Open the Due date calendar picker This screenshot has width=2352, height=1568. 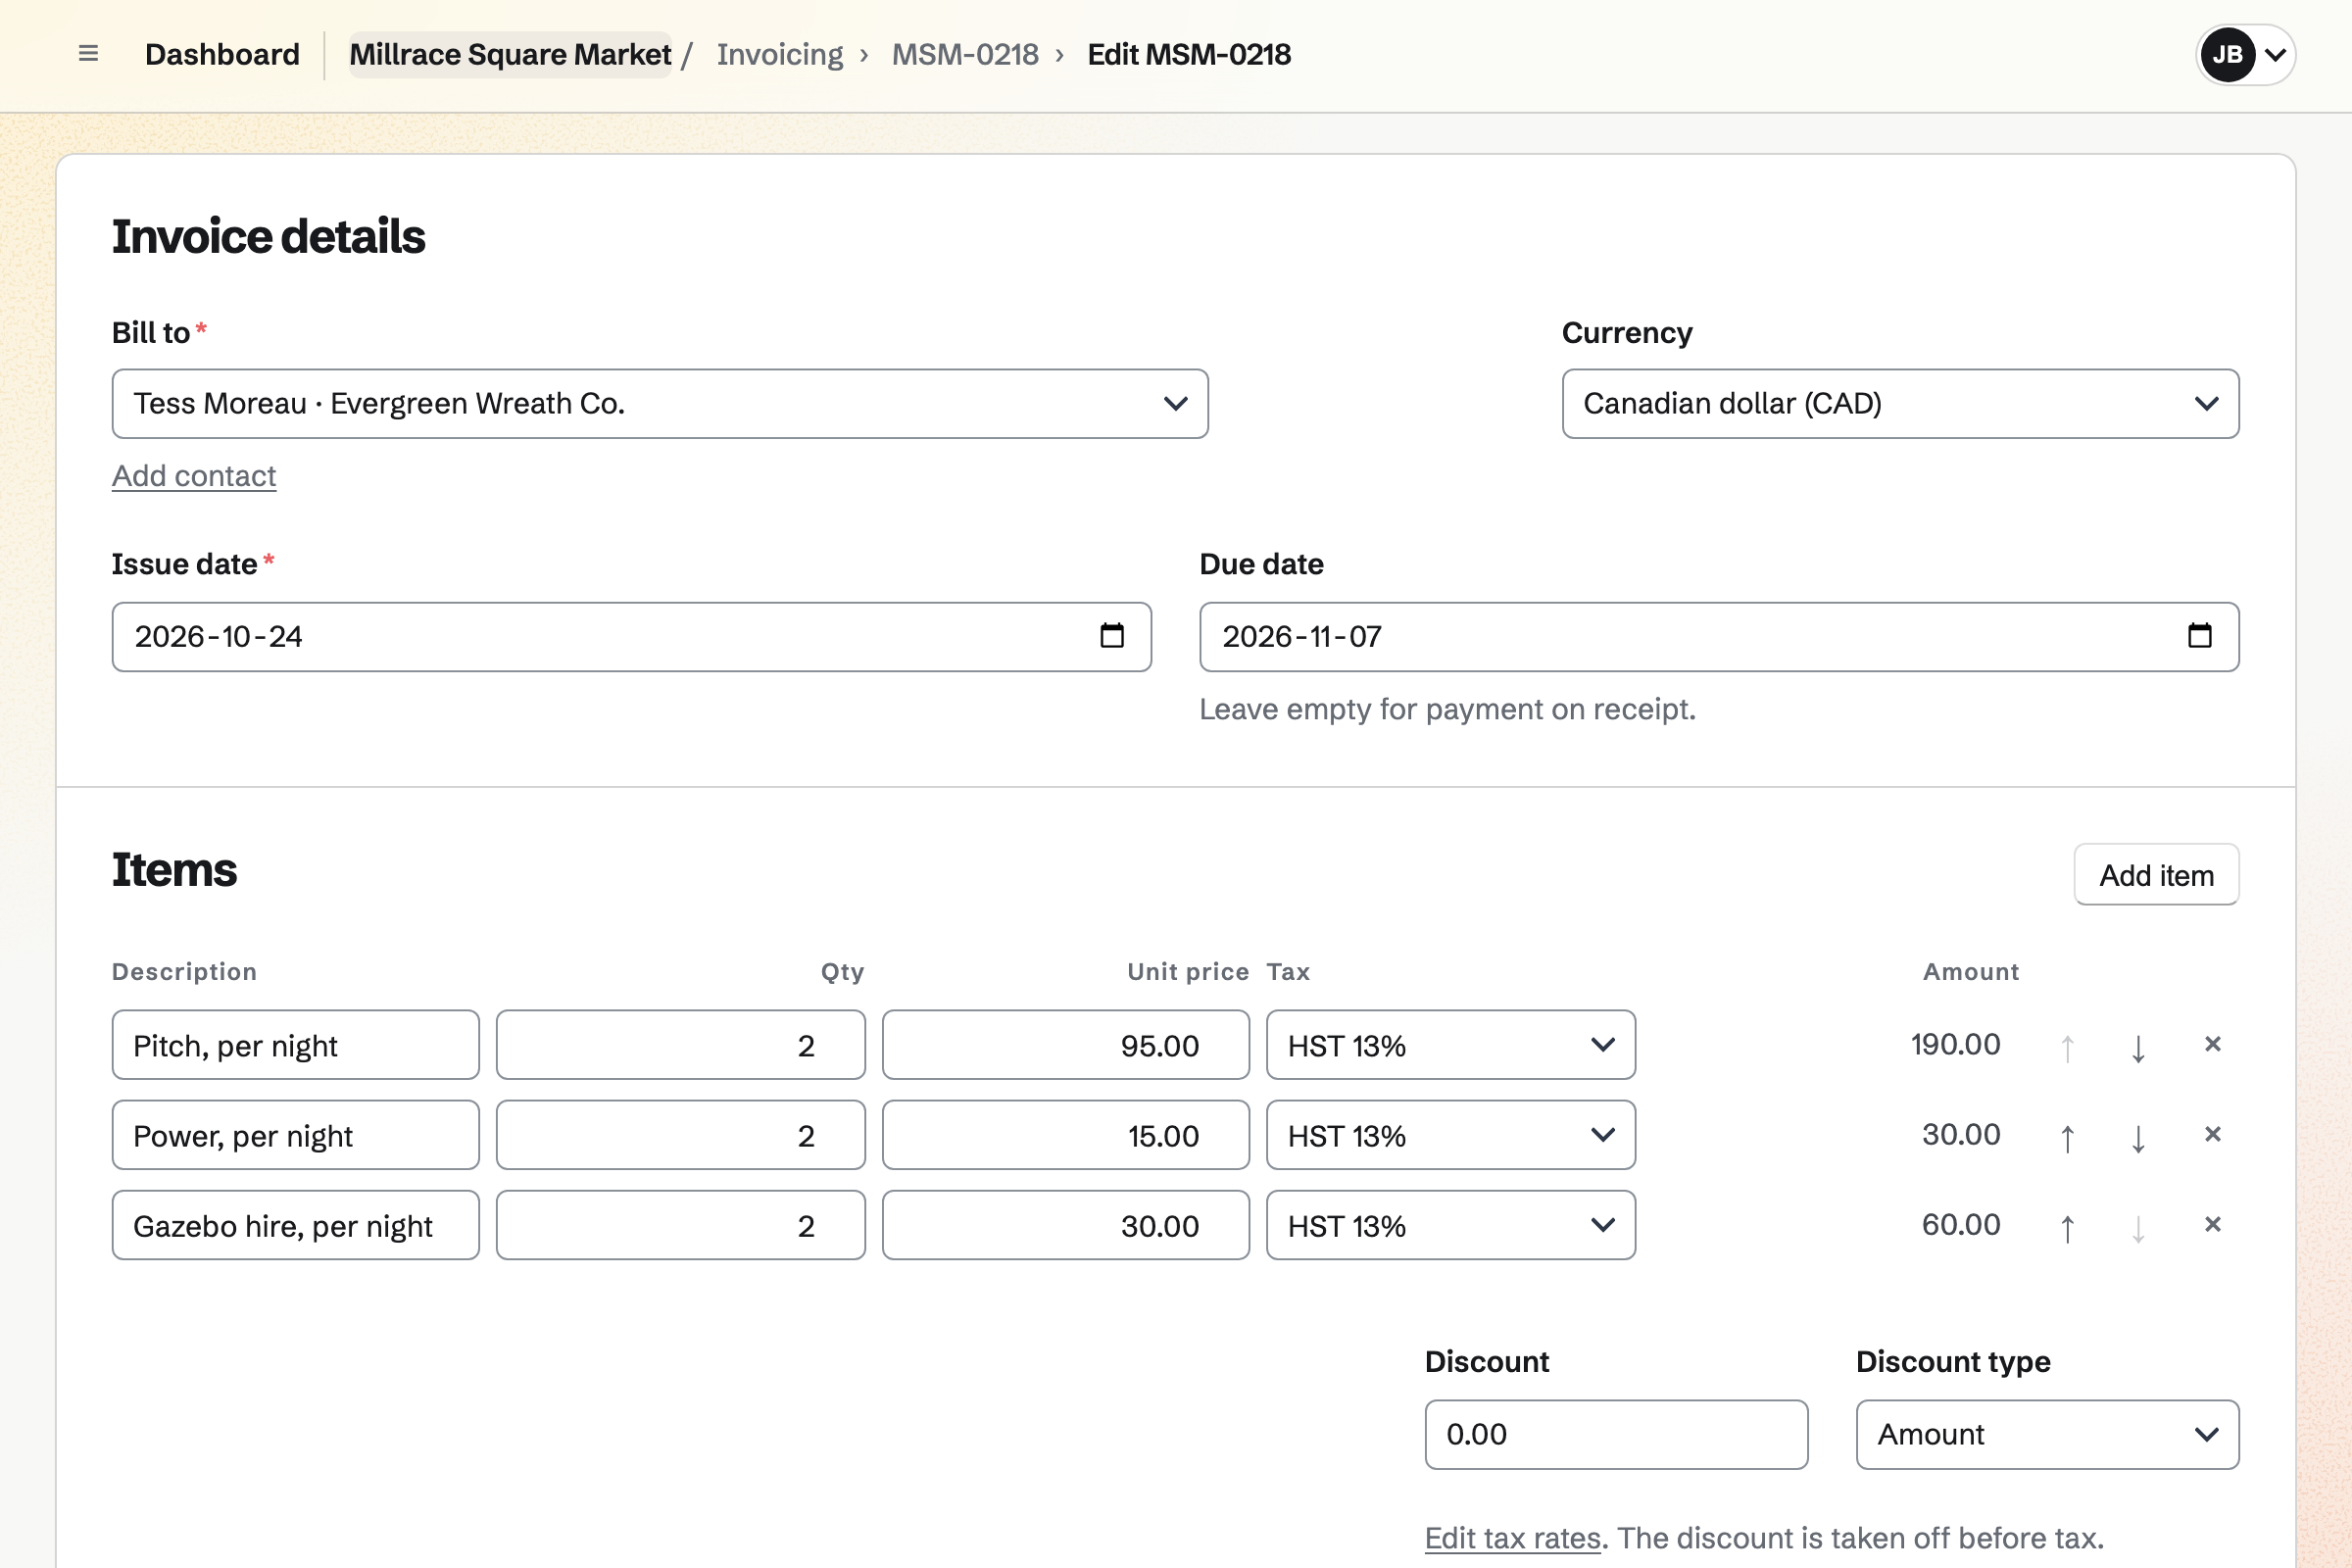coord(2199,636)
